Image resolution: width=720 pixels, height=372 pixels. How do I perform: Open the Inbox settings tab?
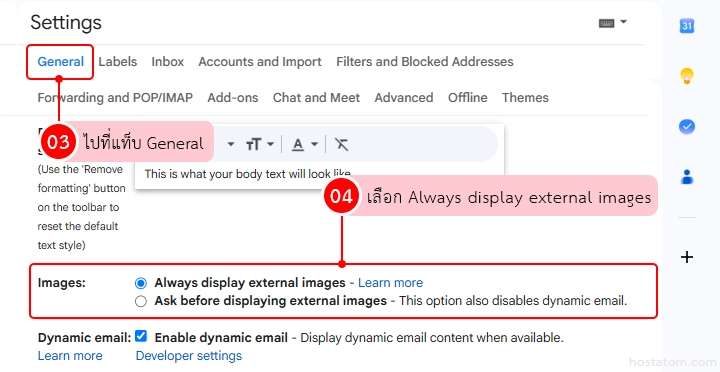(x=168, y=62)
